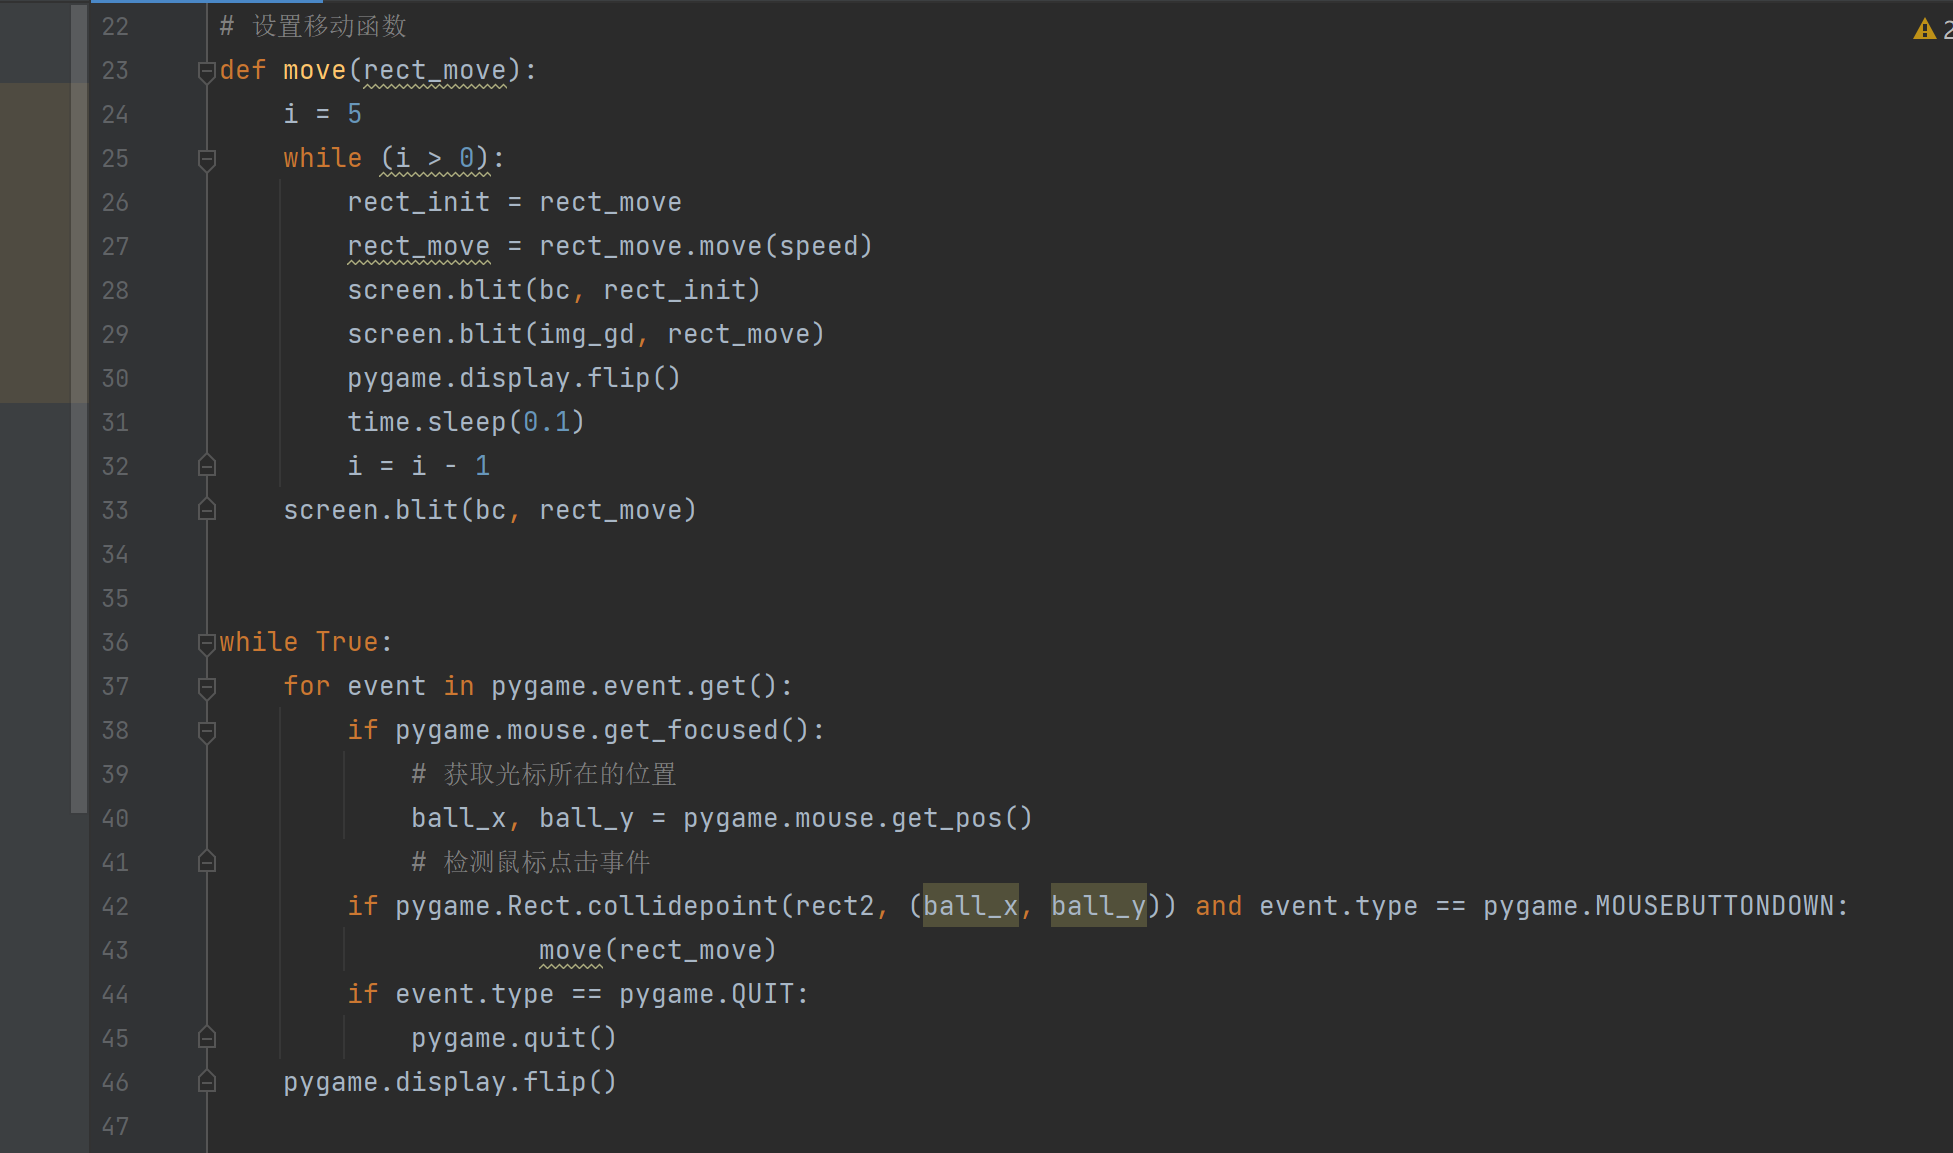Collapse the while (i > 0) loop fold
Image resolution: width=1953 pixels, height=1153 pixels.
207,159
